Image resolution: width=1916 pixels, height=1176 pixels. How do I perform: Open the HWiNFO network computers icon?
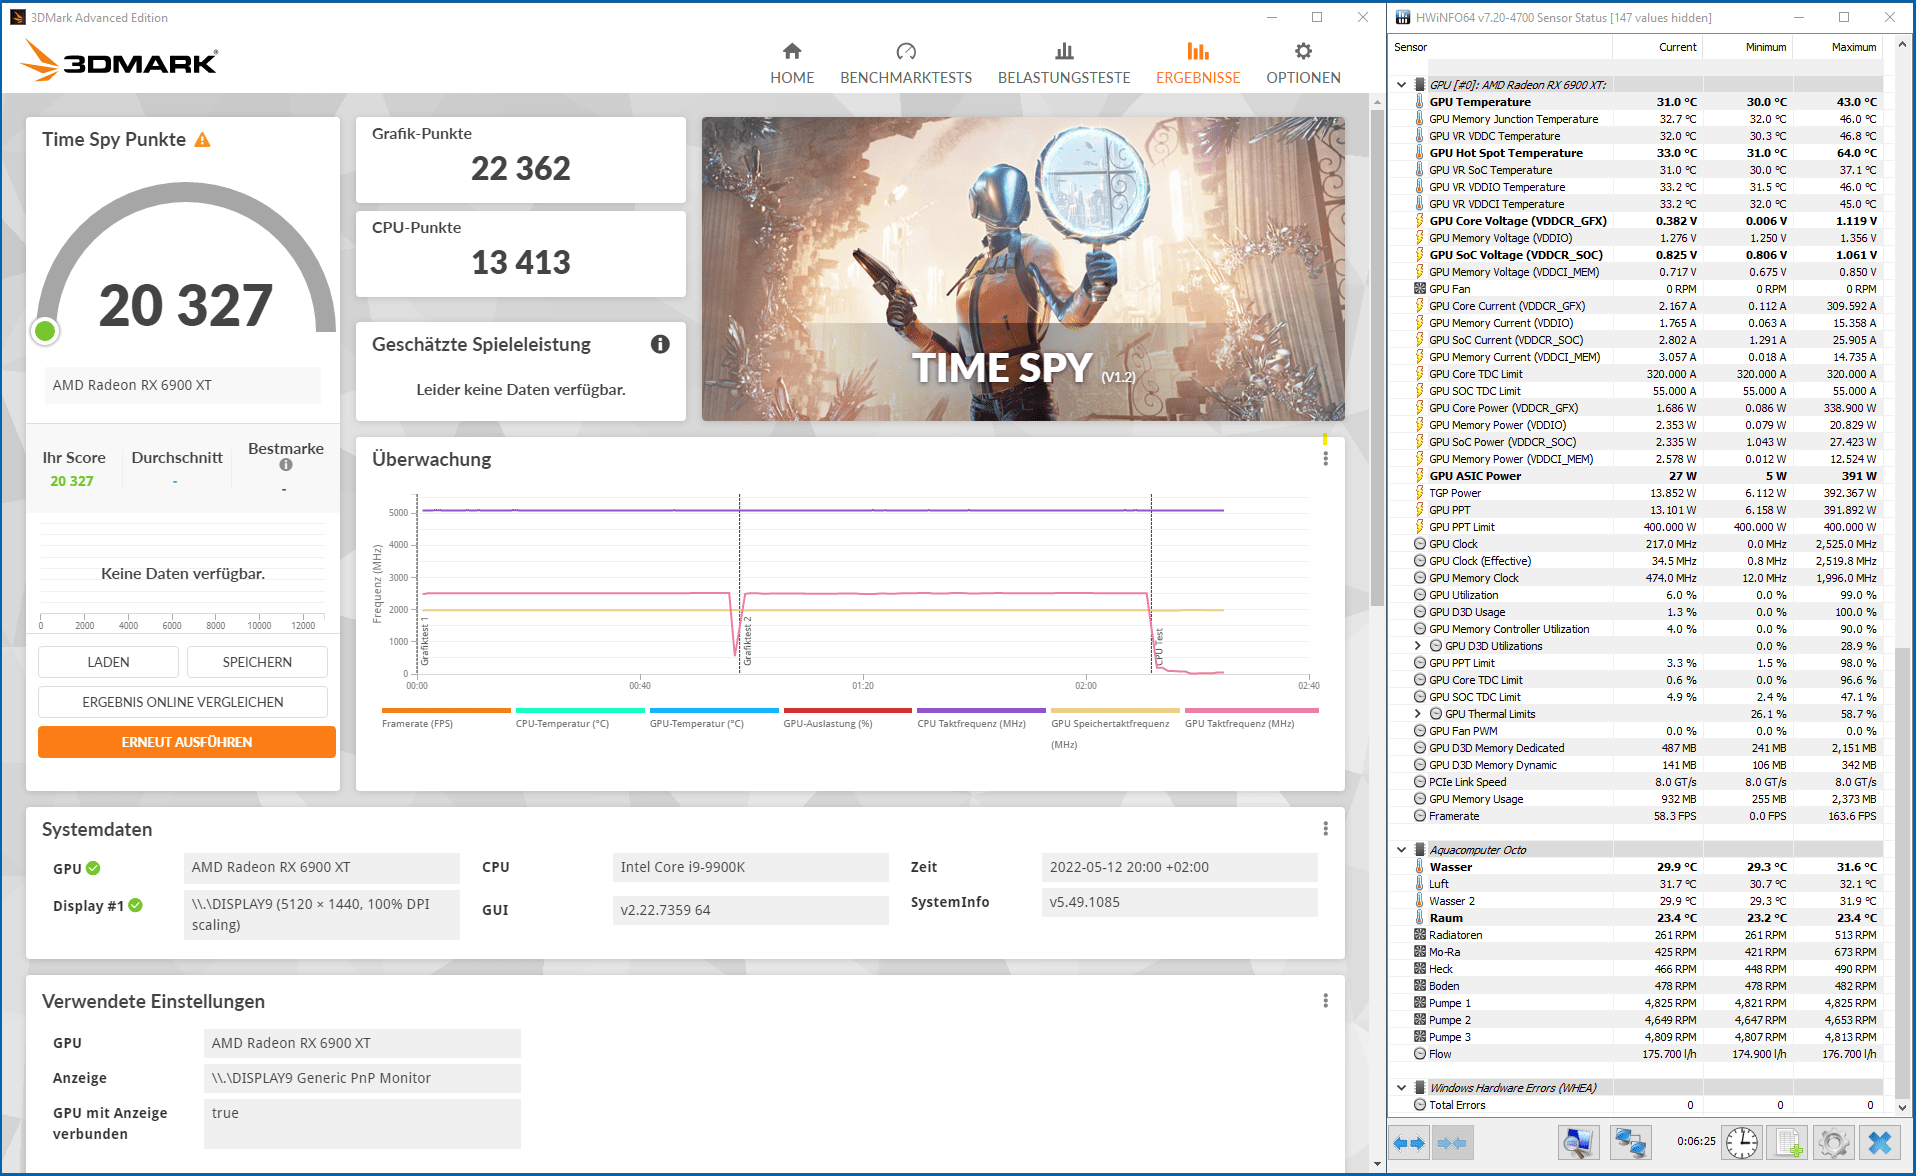click(1630, 1142)
